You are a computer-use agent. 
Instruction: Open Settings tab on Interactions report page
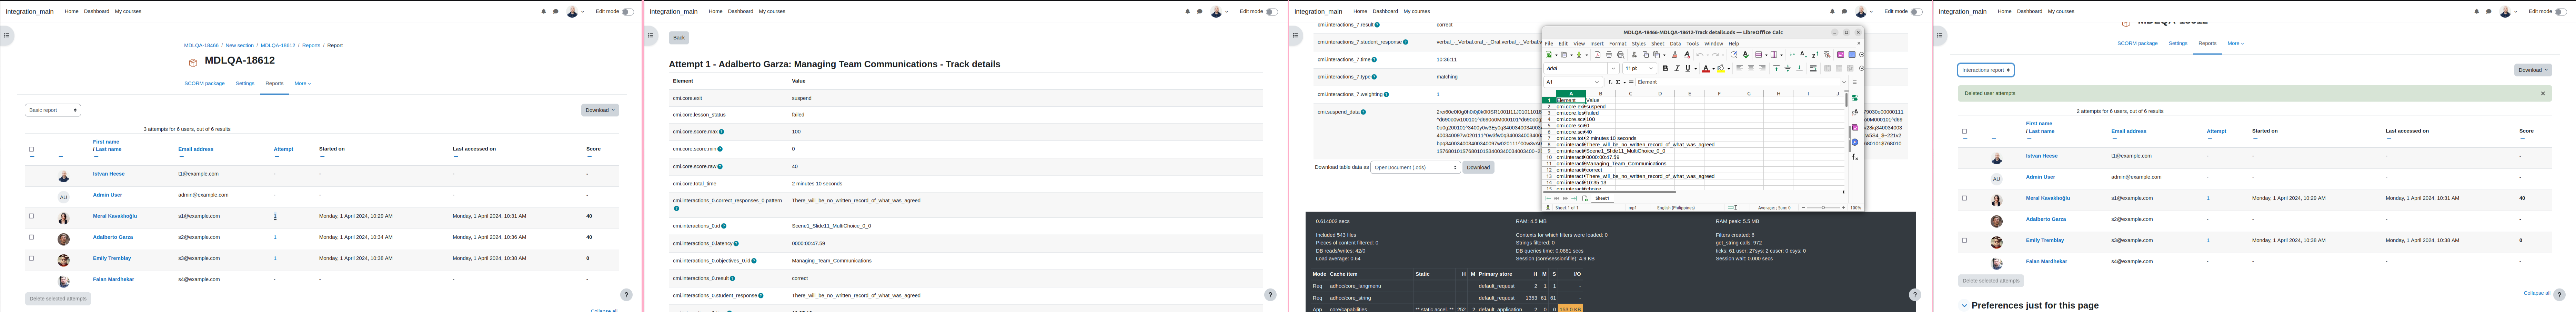click(2178, 44)
